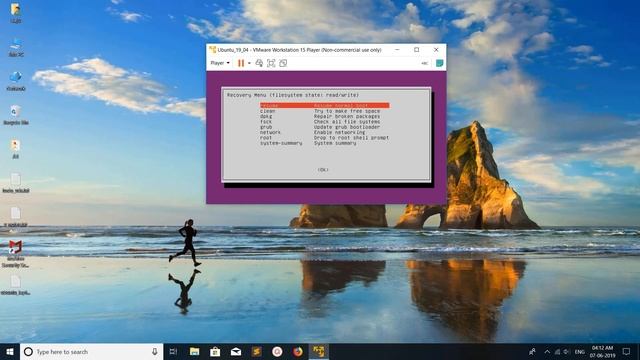Click the ENG language indicator
Screen dimensions: 640x360
click(x=580, y=351)
